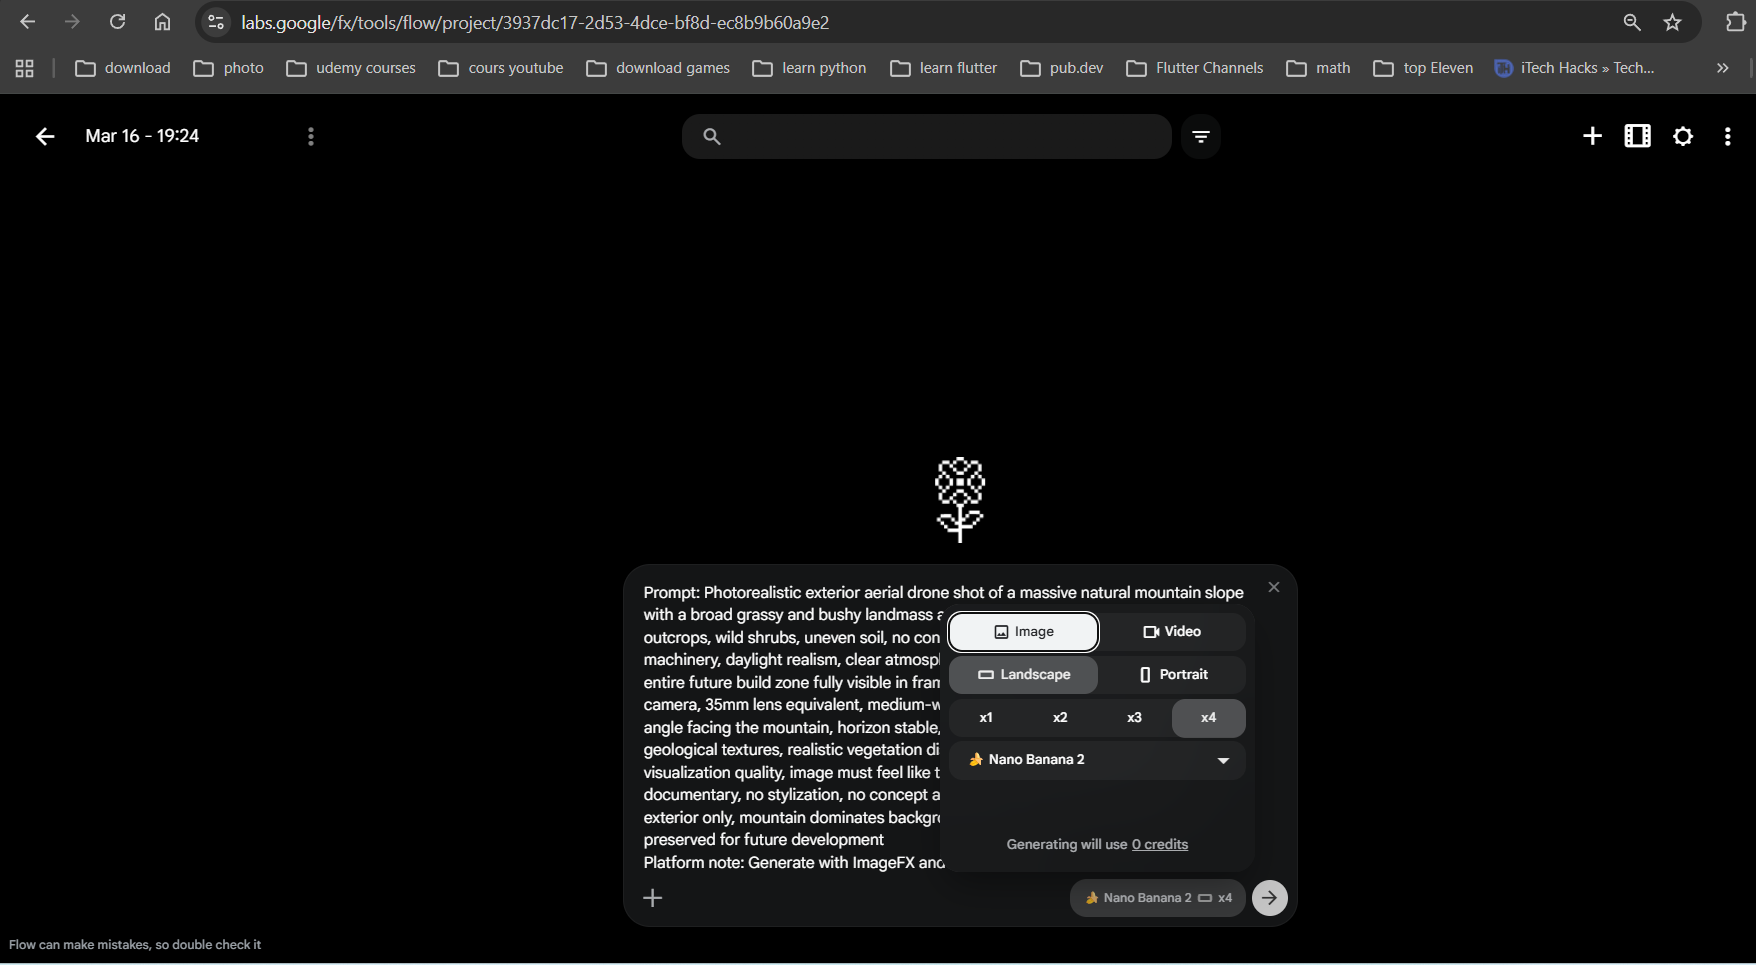
Task: Open the top-right three-dot overflow menu
Action: pyautogui.click(x=1727, y=136)
